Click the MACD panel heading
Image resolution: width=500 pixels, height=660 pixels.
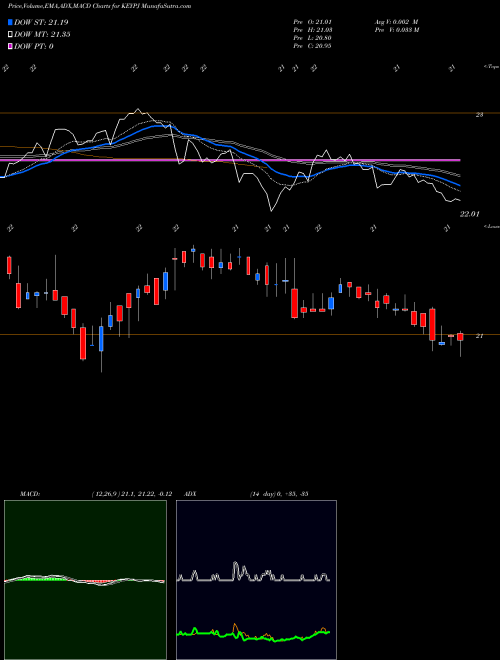(x=30, y=494)
